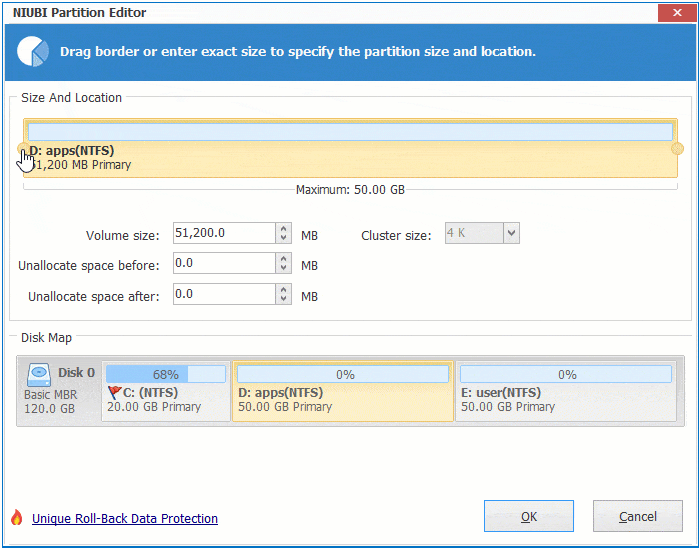The image size is (700, 548).
Task: Select E: user(NTFS) partition in Disk Map
Action: [x=566, y=391]
